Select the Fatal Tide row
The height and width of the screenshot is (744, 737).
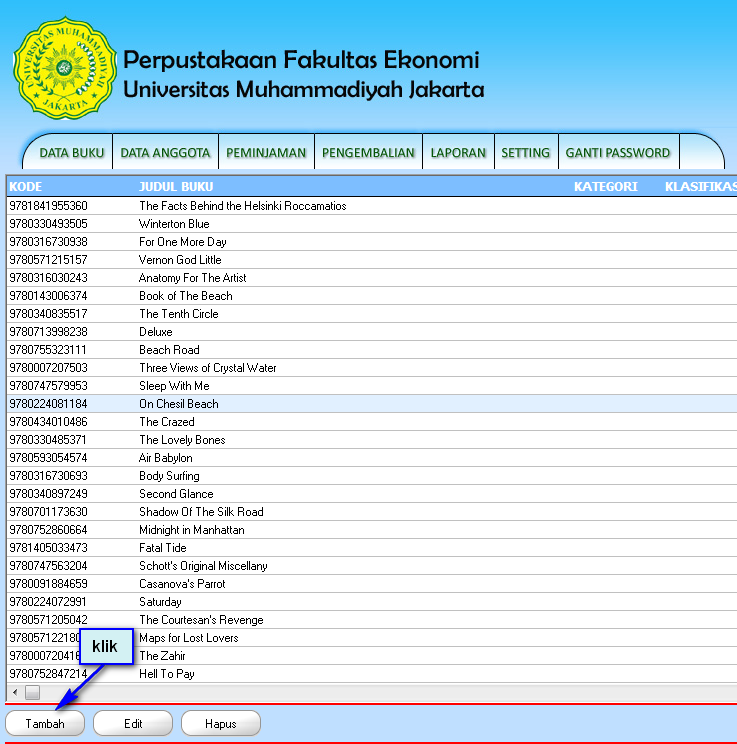point(372,549)
